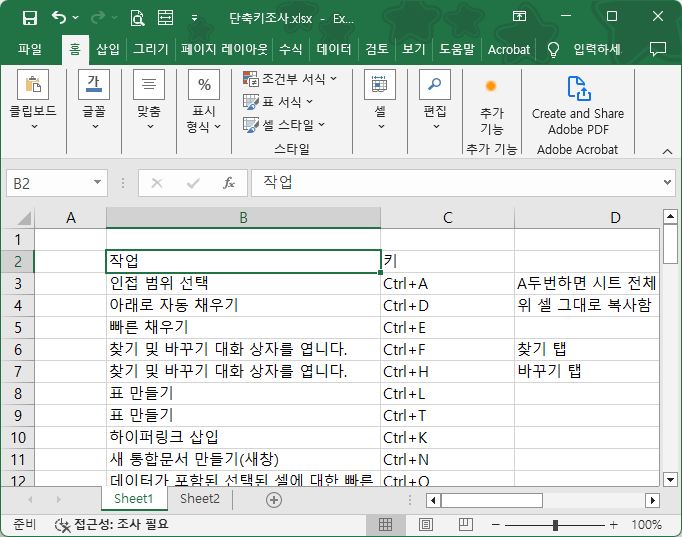
Task: Open the 검토 tab
Action: pyautogui.click(x=377, y=49)
